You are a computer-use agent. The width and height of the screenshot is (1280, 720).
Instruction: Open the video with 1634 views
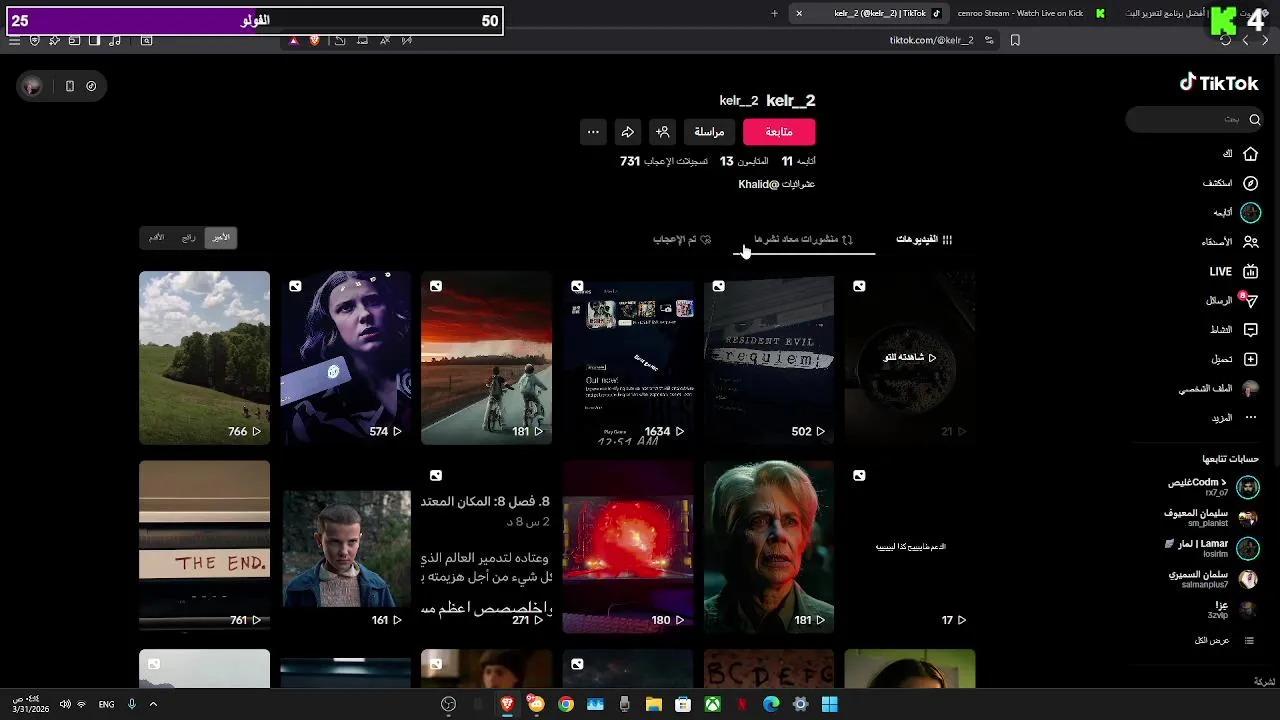coord(628,358)
